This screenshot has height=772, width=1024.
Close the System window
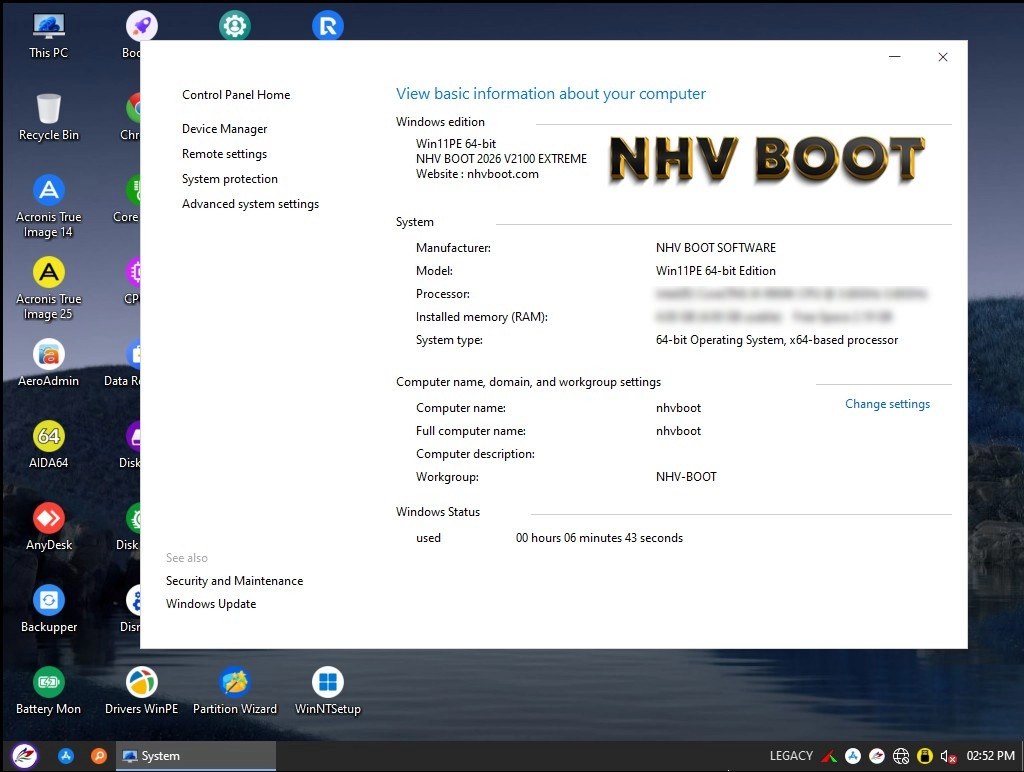click(943, 57)
